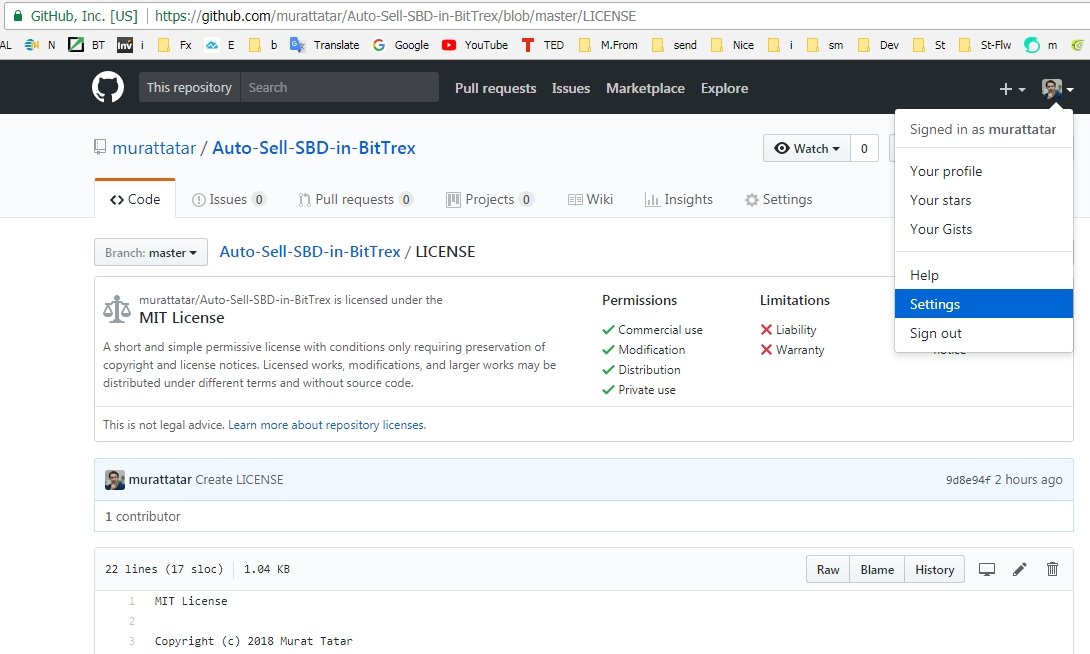Viewport: 1090px width, 654px height.
Task: Click the BT bookmark icon
Action: point(76,45)
